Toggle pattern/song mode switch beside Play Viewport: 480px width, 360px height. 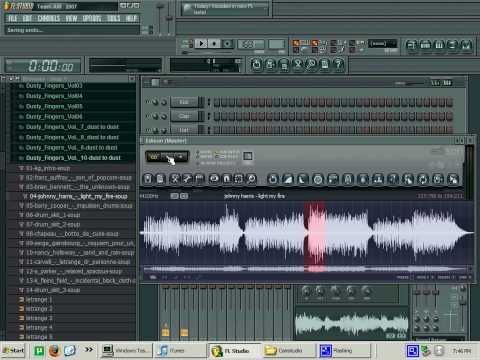[188, 44]
